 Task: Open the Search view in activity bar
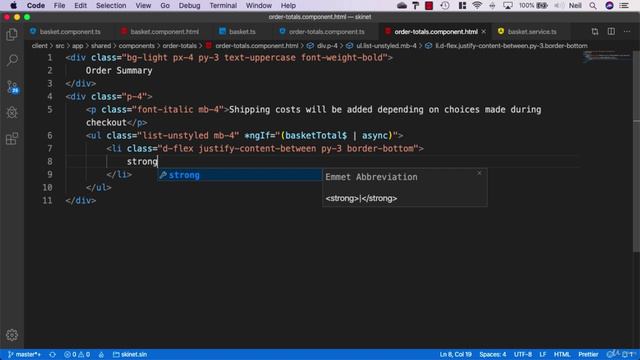(x=12, y=60)
